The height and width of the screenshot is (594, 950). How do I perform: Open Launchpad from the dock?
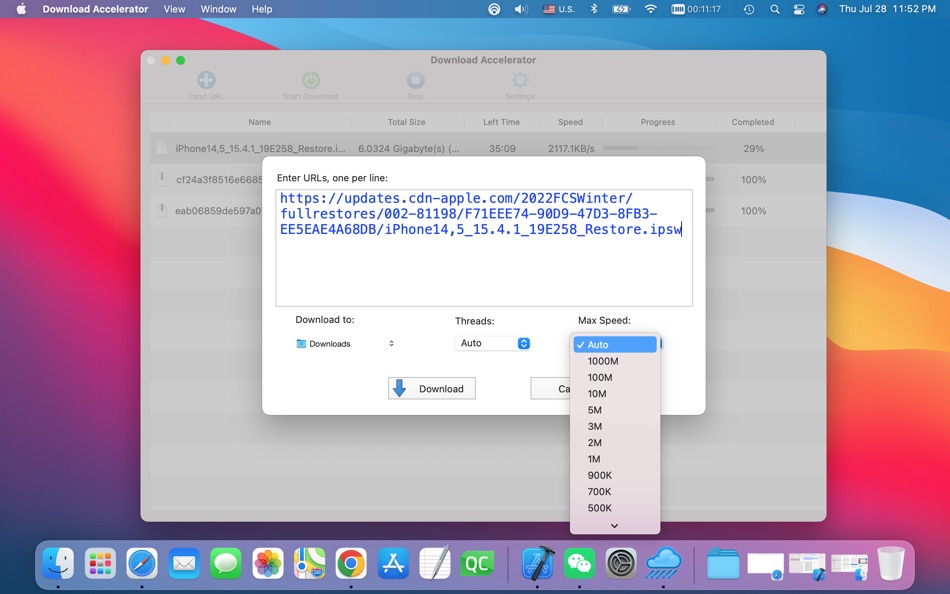(x=101, y=563)
